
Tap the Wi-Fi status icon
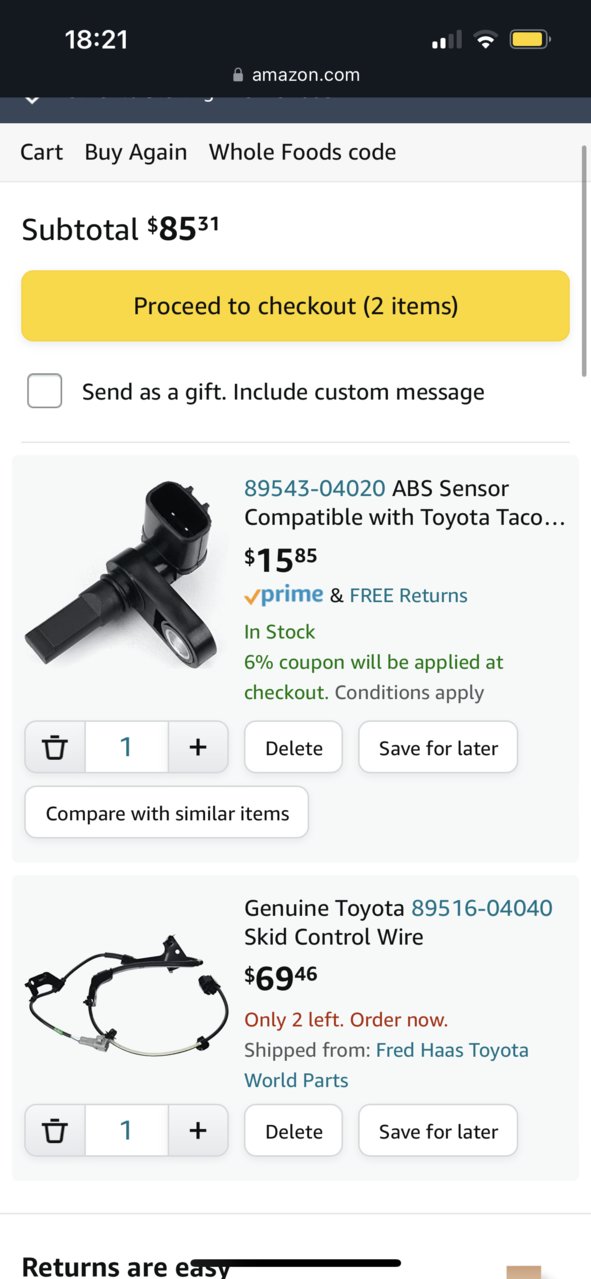tap(486, 40)
